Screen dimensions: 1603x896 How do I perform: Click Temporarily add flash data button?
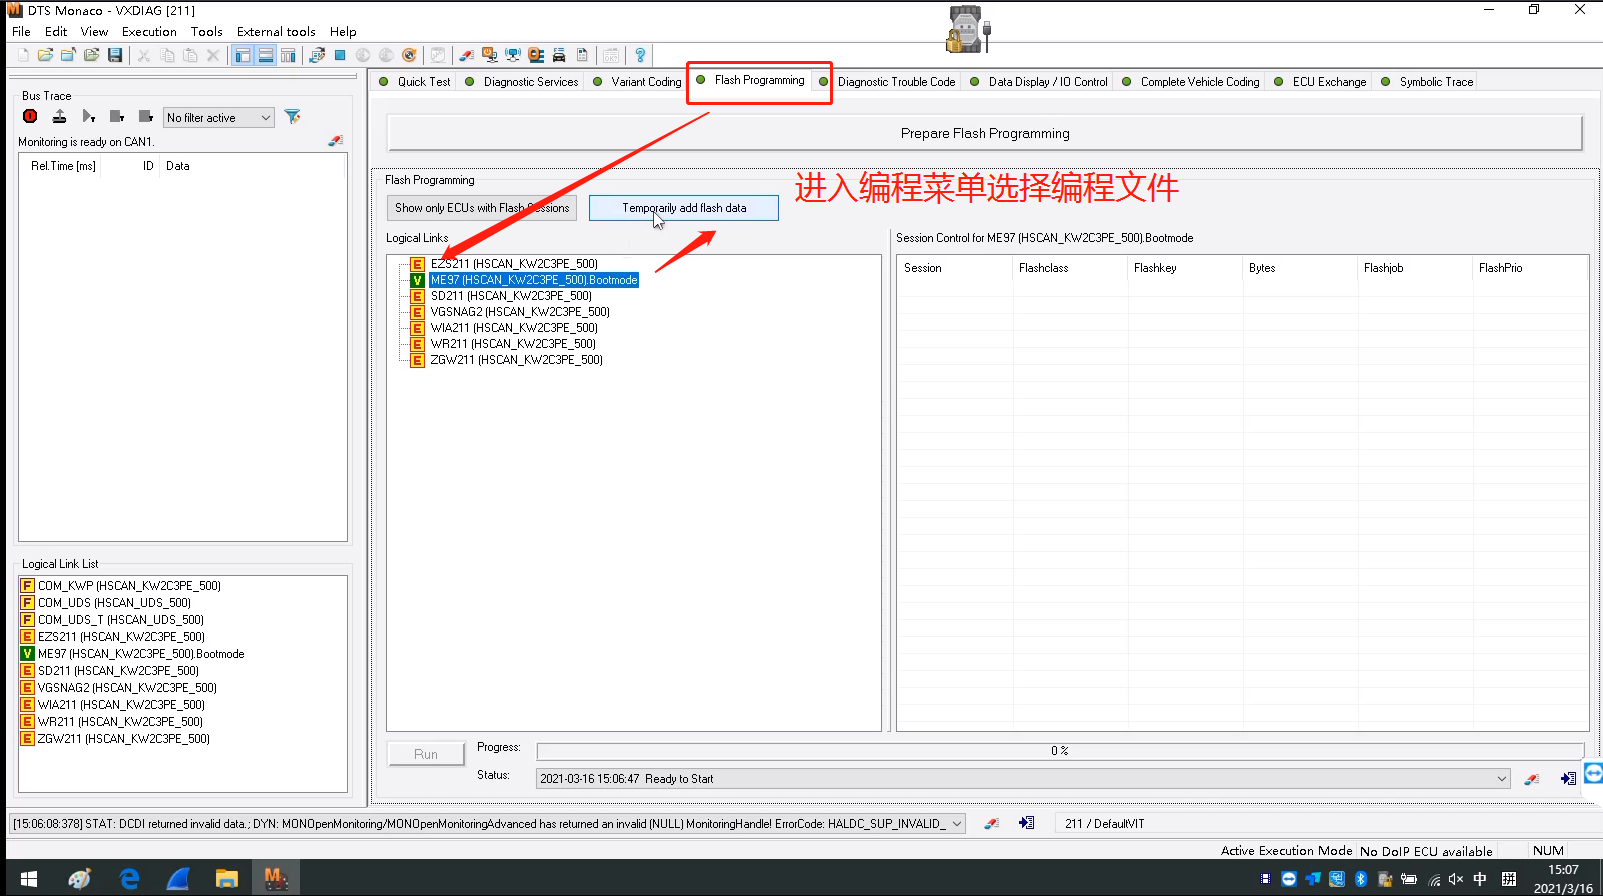(x=684, y=208)
